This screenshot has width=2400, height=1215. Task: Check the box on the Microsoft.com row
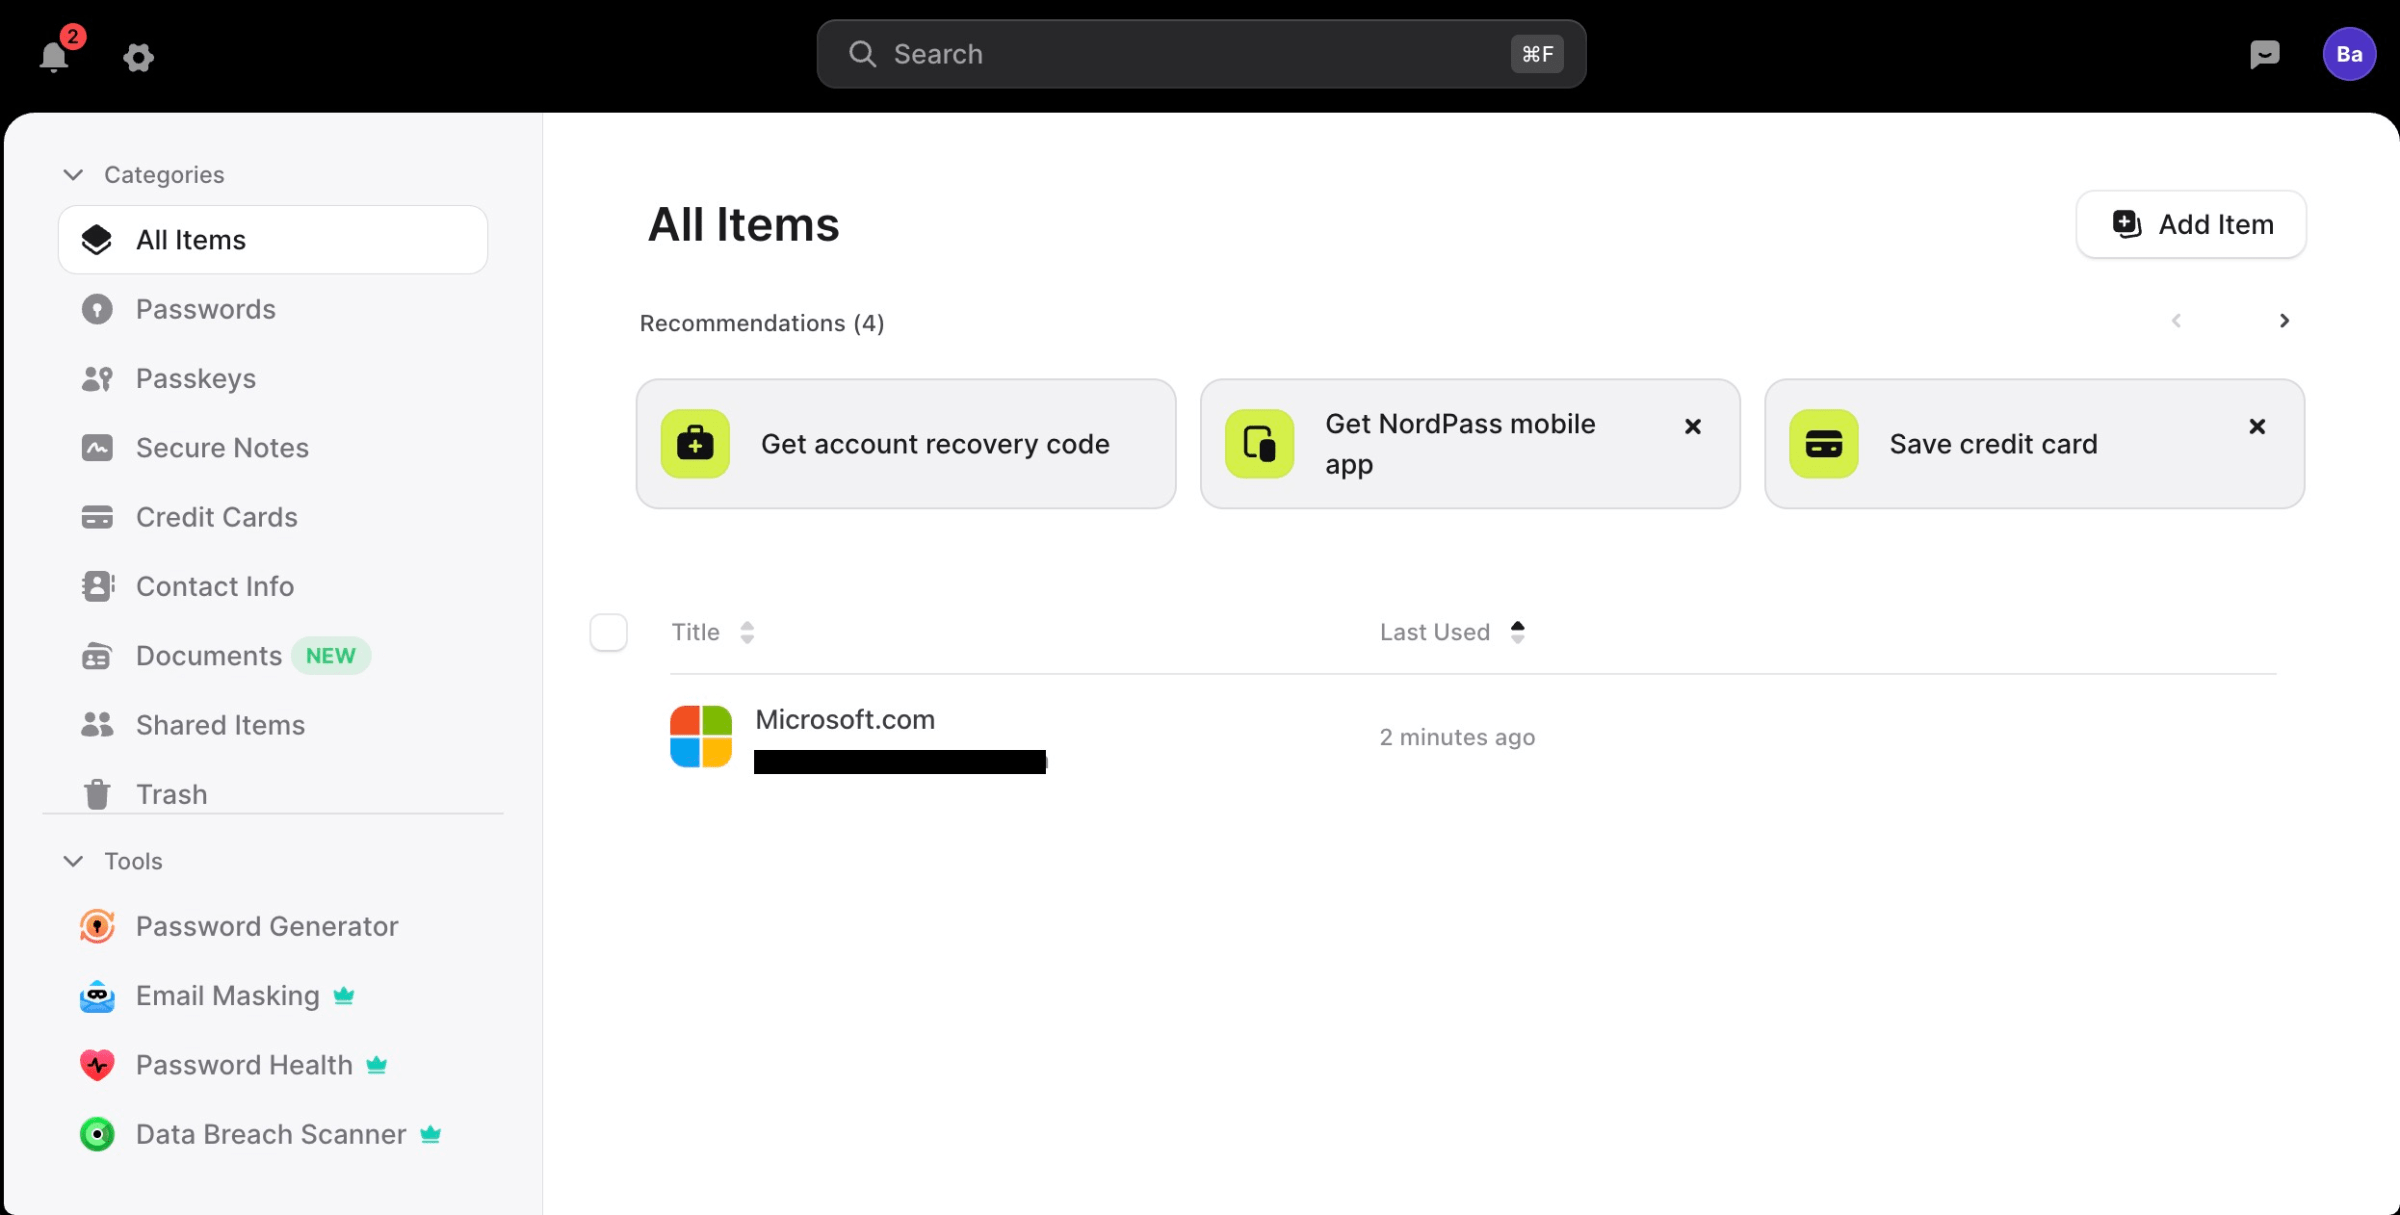pos(608,737)
